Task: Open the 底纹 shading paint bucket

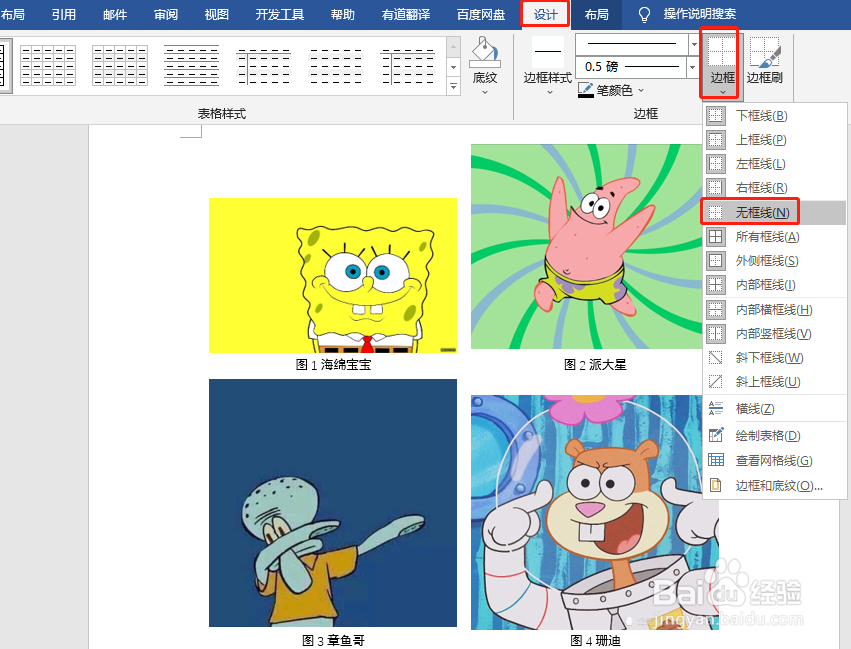Action: (x=485, y=52)
